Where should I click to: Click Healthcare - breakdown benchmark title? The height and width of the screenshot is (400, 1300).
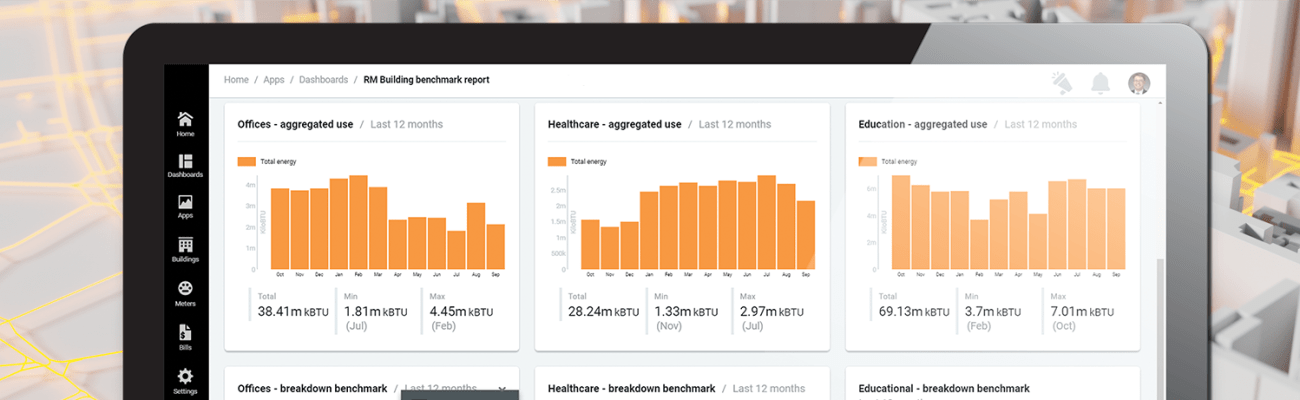pyautogui.click(x=632, y=388)
